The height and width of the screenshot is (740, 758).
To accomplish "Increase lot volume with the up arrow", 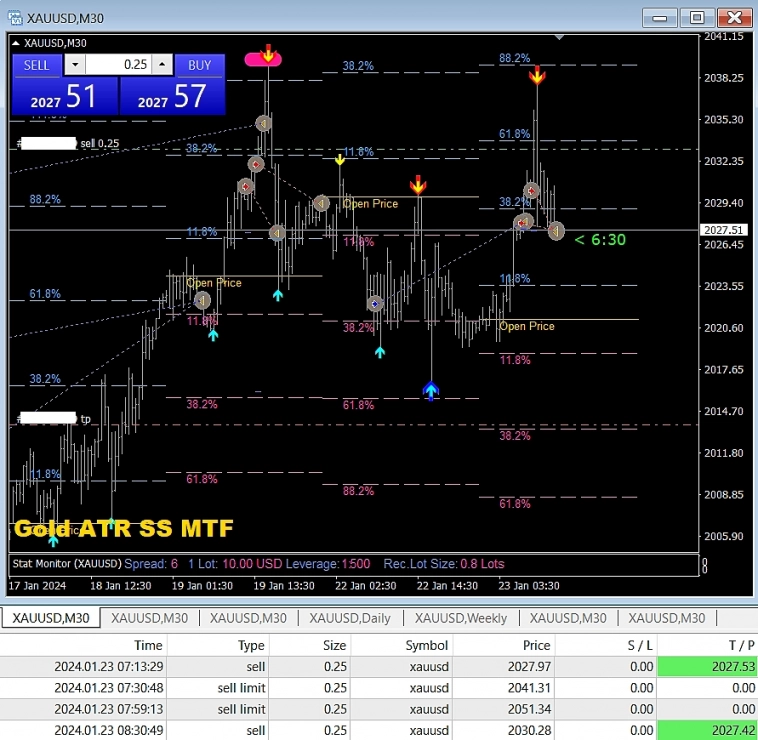I will (x=163, y=65).
